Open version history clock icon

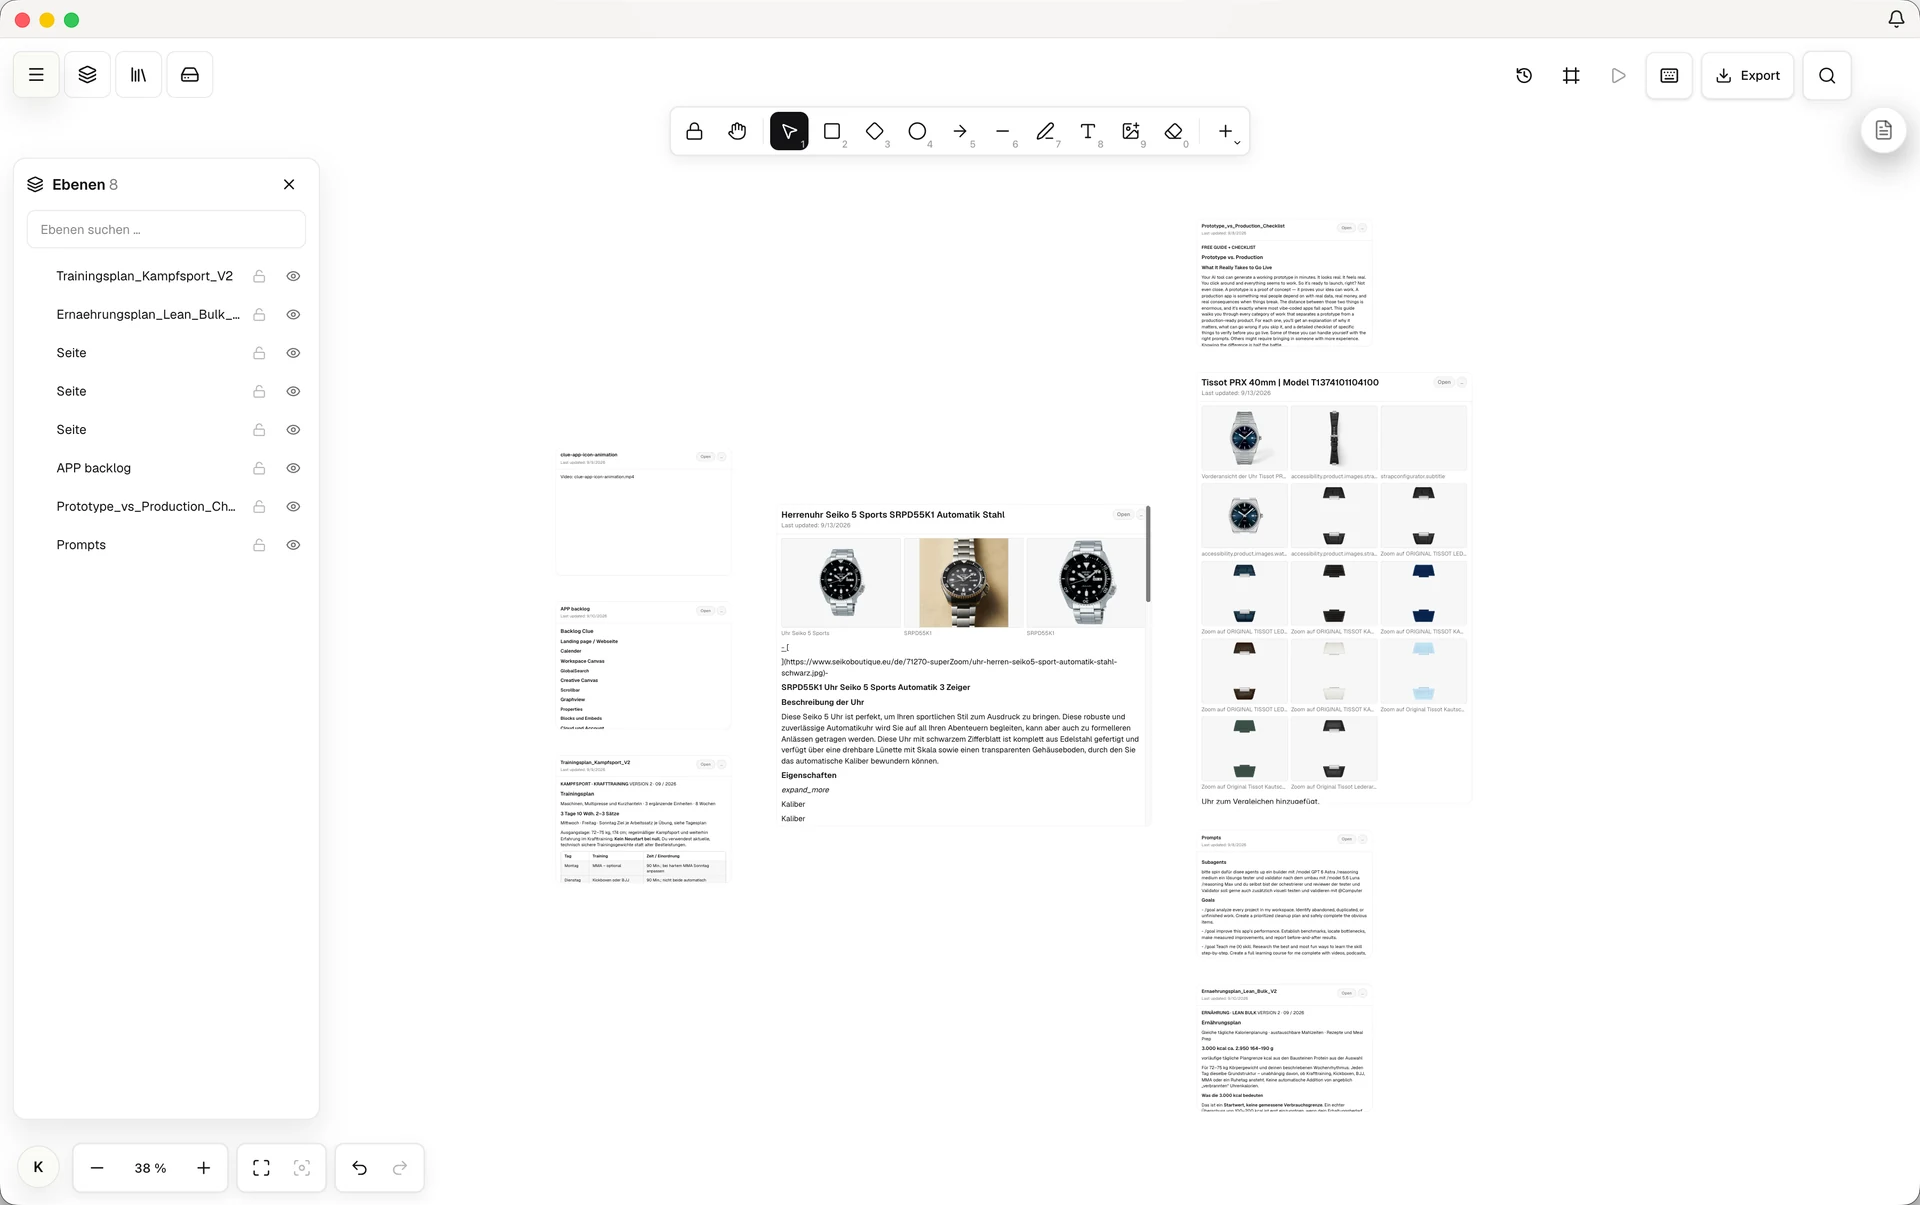coord(1524,75)
